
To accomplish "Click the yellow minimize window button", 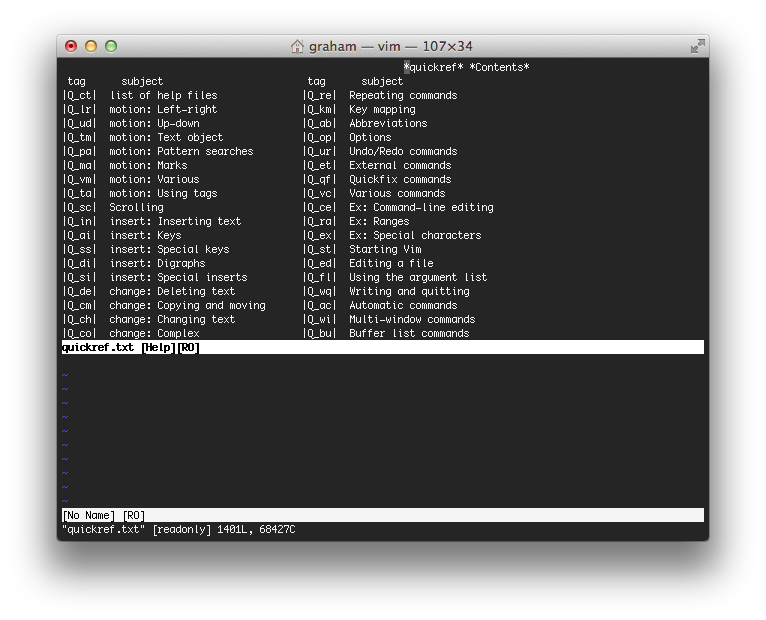I will point(91,46).
